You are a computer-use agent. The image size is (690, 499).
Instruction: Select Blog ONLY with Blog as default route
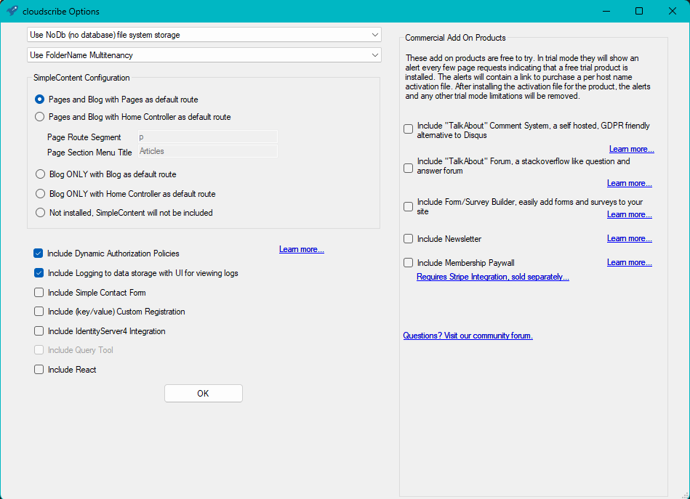tap(40, 174)
